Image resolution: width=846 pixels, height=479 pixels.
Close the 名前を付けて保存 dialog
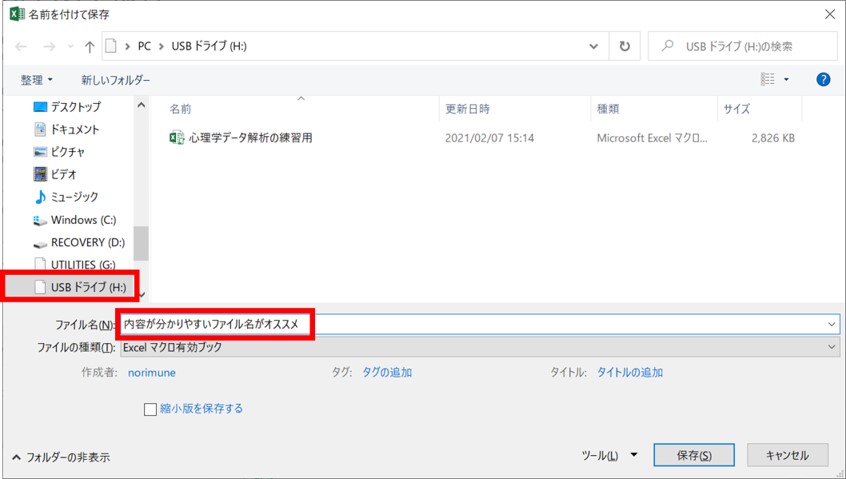click(x=830, y=15)
